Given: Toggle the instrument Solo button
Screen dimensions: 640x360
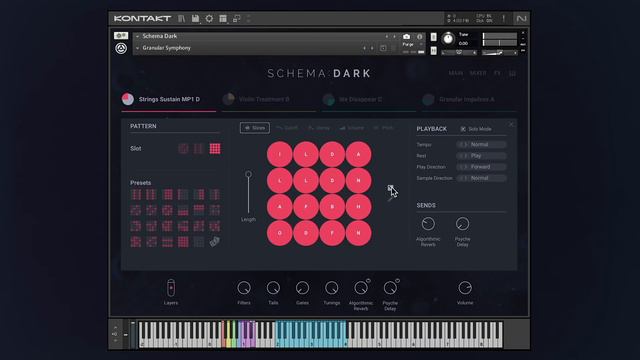Looking at the screenshot, I should point(433,37).
